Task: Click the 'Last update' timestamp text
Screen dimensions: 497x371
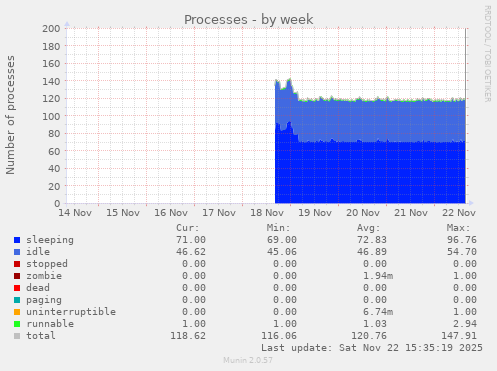Action: pyautogui.click(x=372, y=348)
